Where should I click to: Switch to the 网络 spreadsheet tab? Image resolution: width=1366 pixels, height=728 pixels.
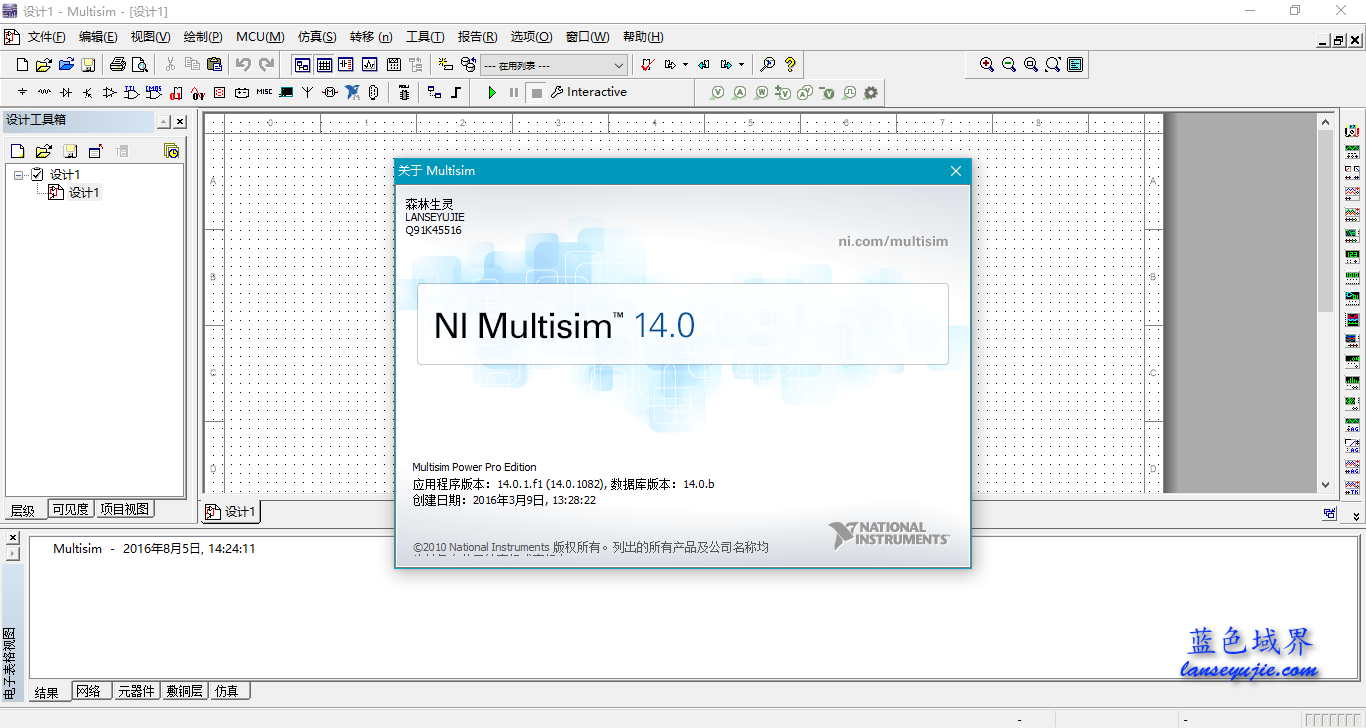(x=89, y=690)
